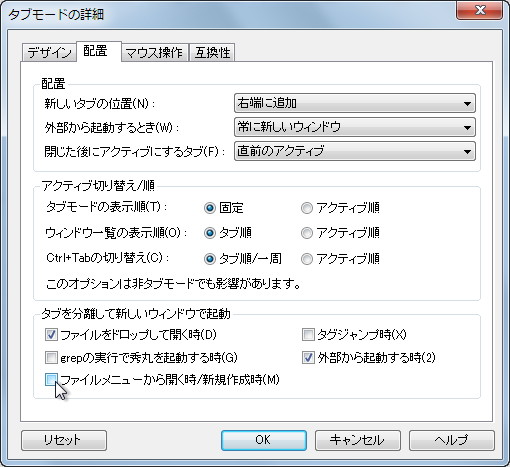510x467 pixels.
Task: Click the このオプションは非タブモードでも影響があります note
Action: coord(173,284)
